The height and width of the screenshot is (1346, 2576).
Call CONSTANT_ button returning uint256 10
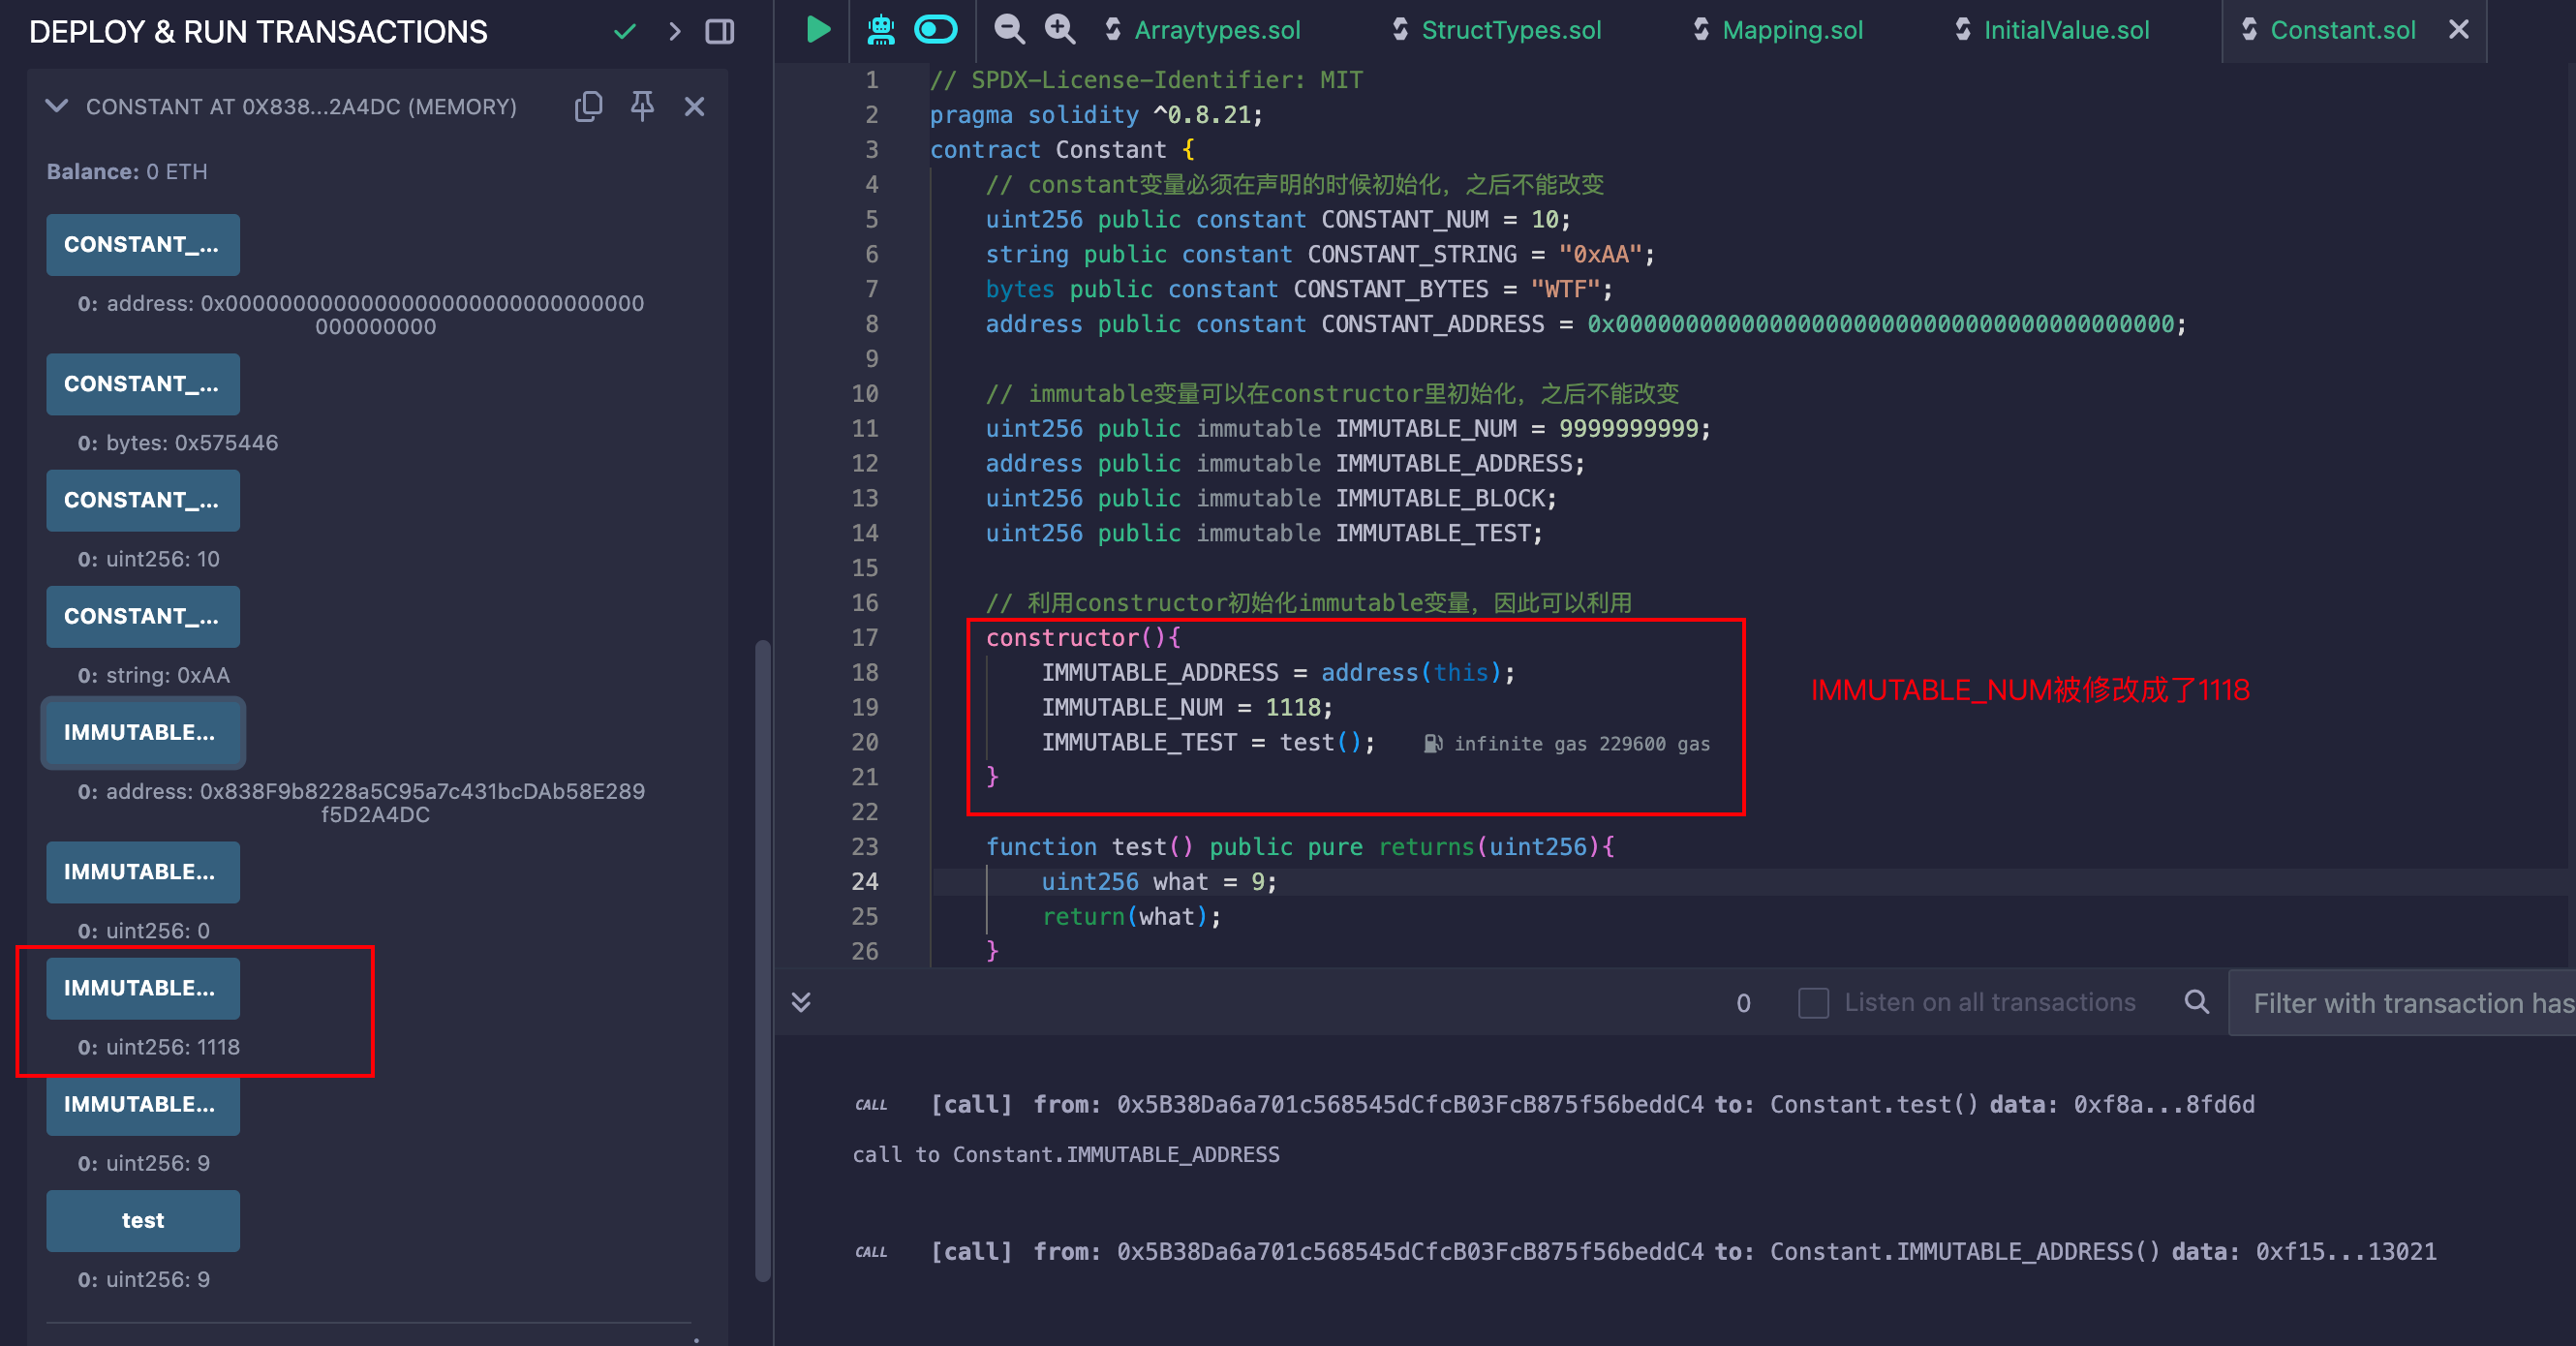click(143, 501)
